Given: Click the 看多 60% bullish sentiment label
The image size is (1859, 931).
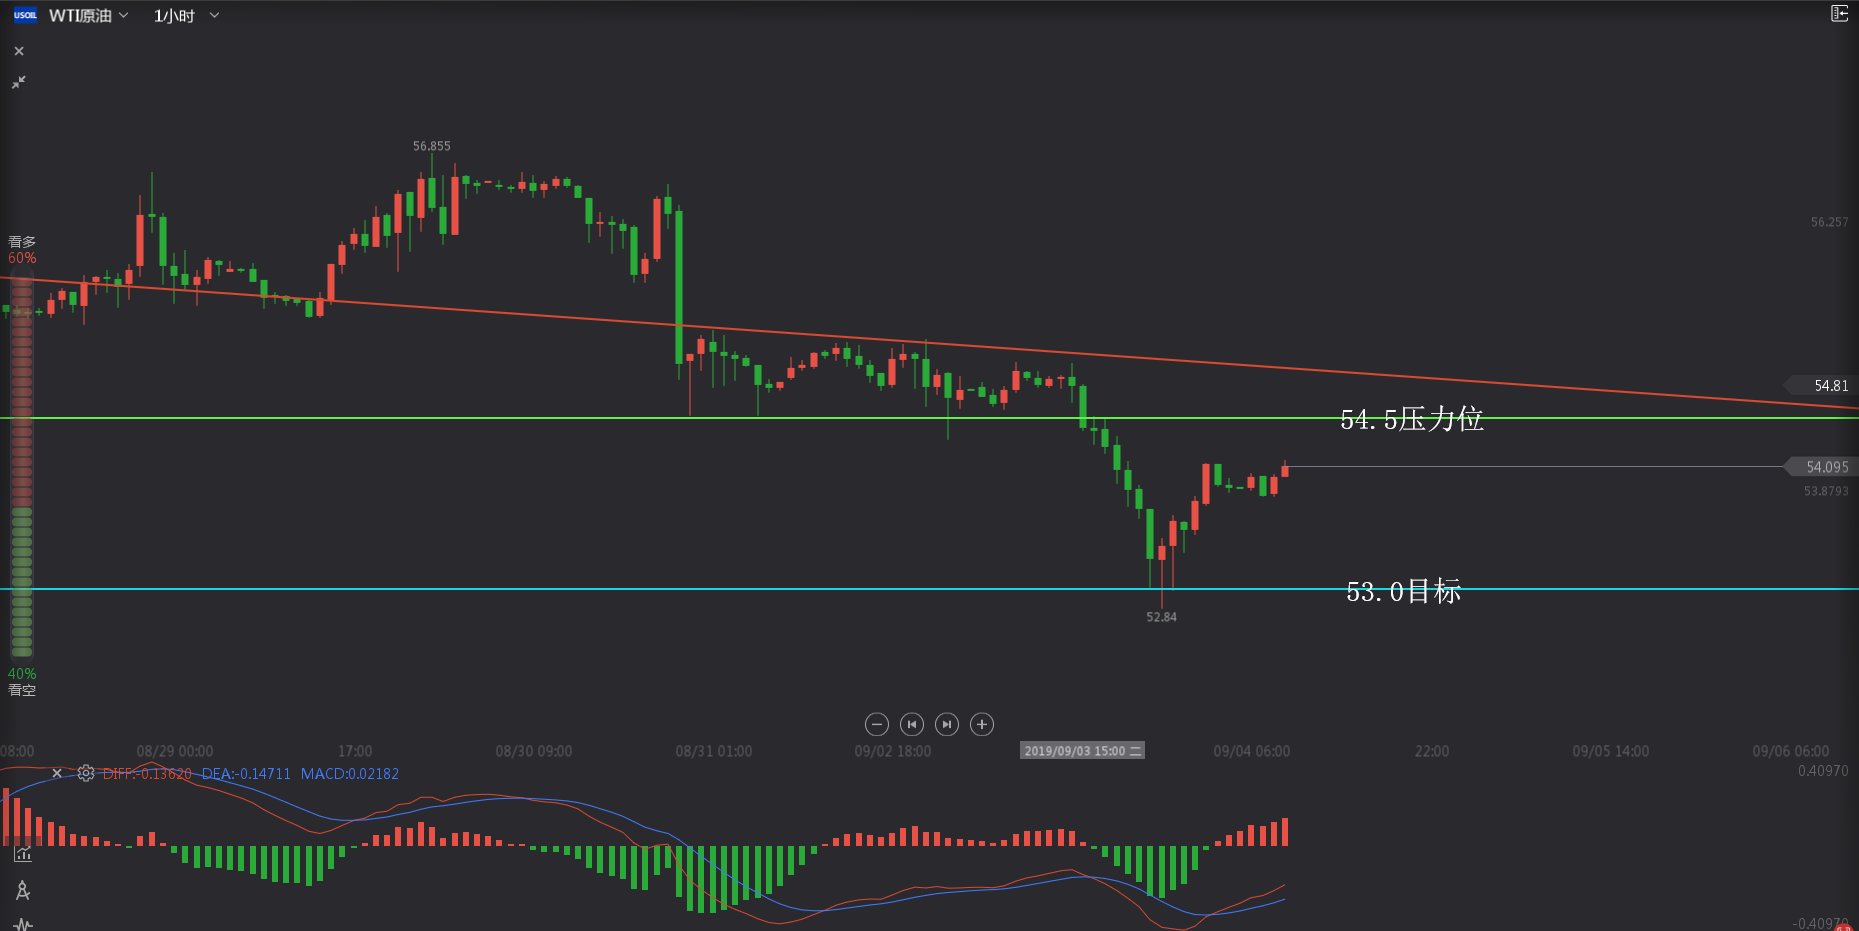Looking at the screenshot, I should coord(22,250).
